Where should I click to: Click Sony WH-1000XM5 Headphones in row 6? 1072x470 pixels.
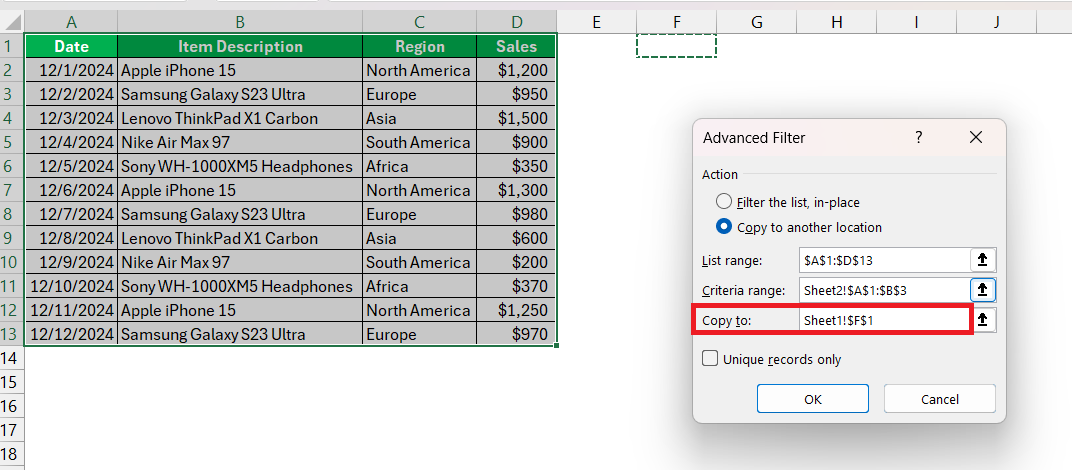click(x=240, y=166)
